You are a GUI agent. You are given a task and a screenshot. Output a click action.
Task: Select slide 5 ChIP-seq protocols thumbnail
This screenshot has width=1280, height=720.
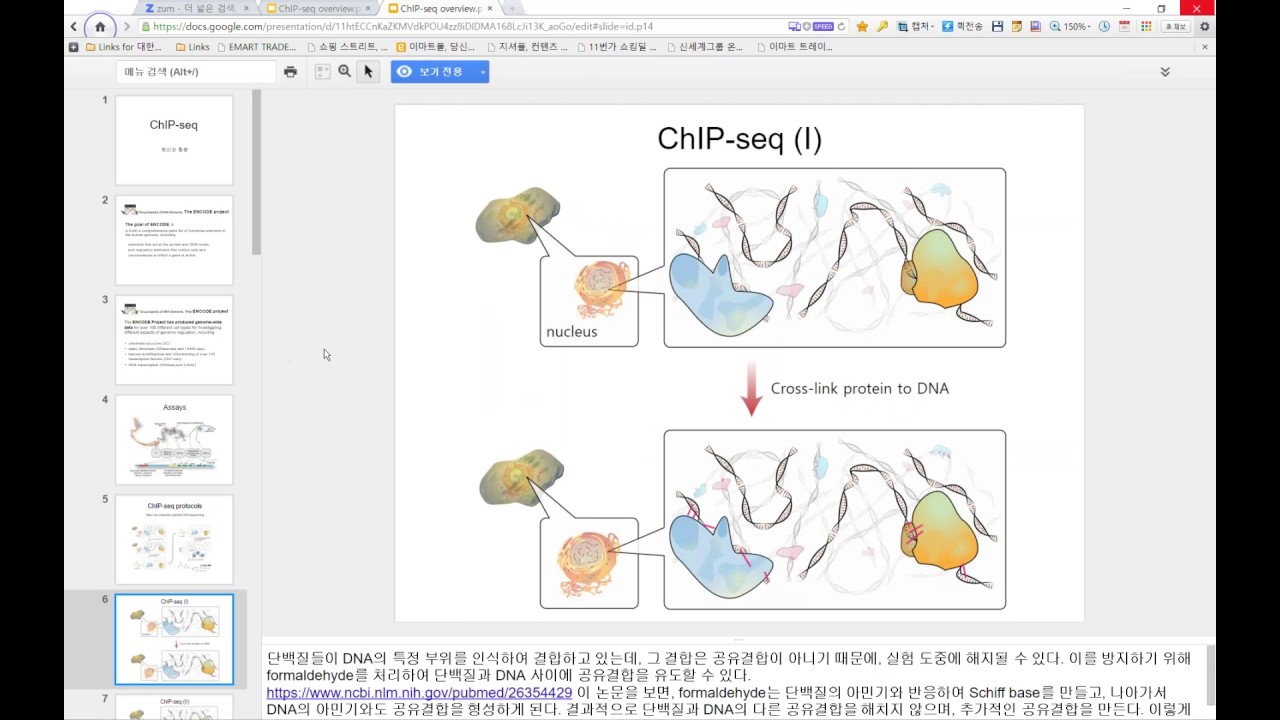pyautogui.click(x=174, y=540)
